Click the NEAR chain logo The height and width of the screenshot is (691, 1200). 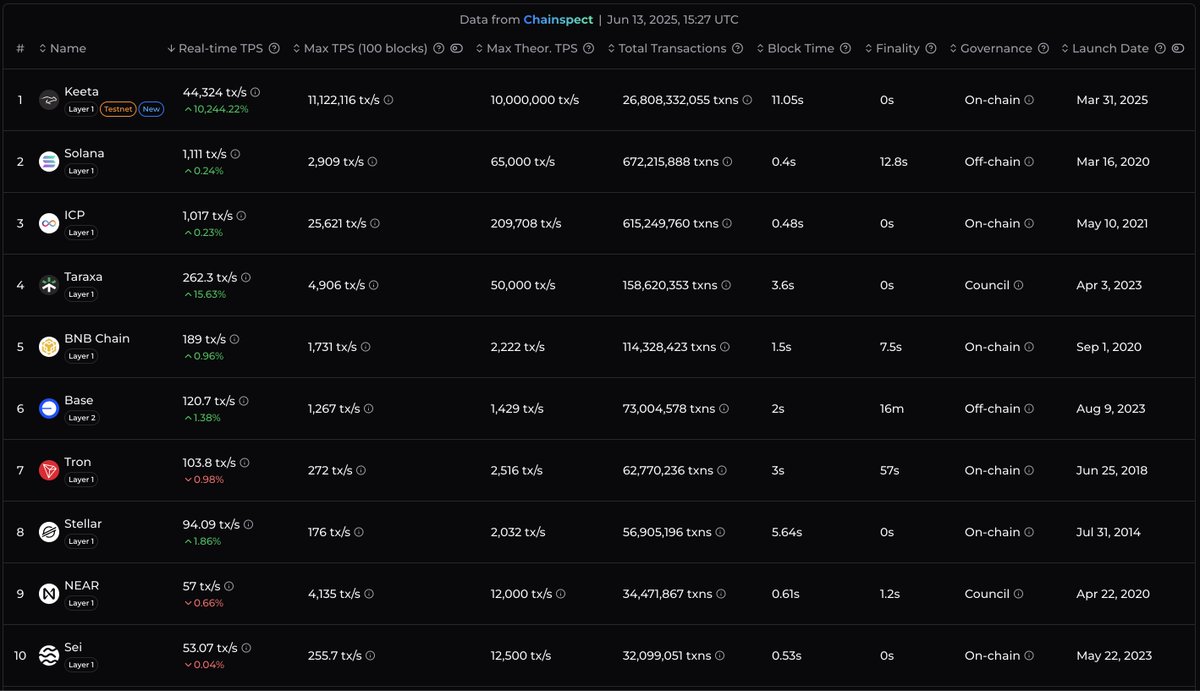(49, 594)
